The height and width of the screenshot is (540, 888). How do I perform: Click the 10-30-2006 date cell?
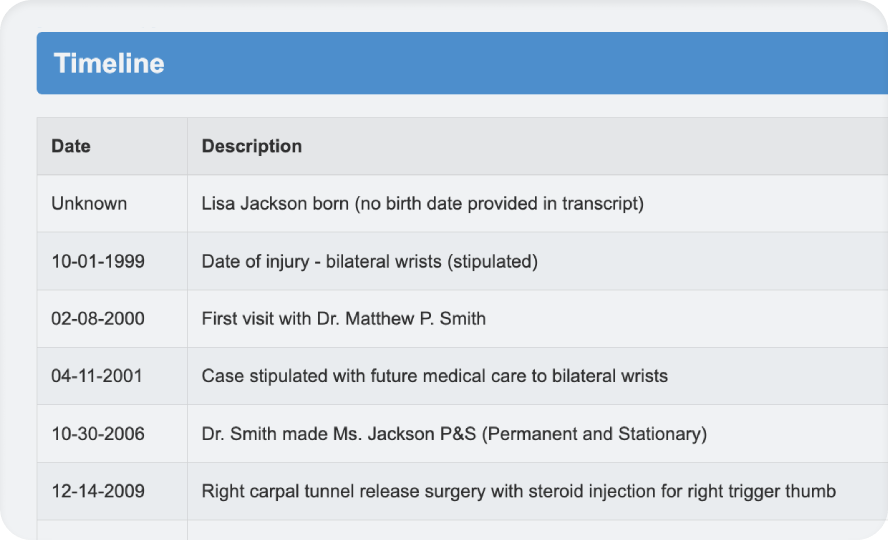98,434
